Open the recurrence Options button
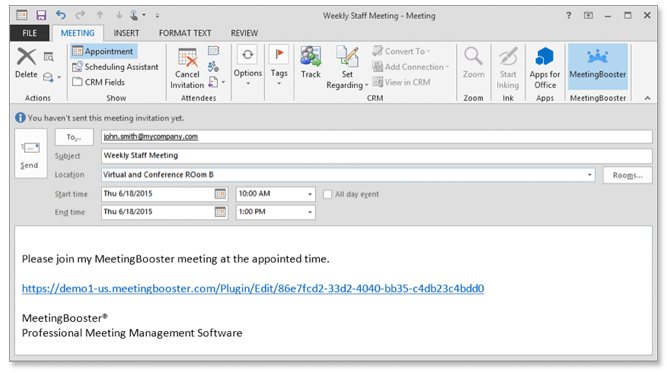667x373 pixels. pyautogui.click(x=248, y=65)
